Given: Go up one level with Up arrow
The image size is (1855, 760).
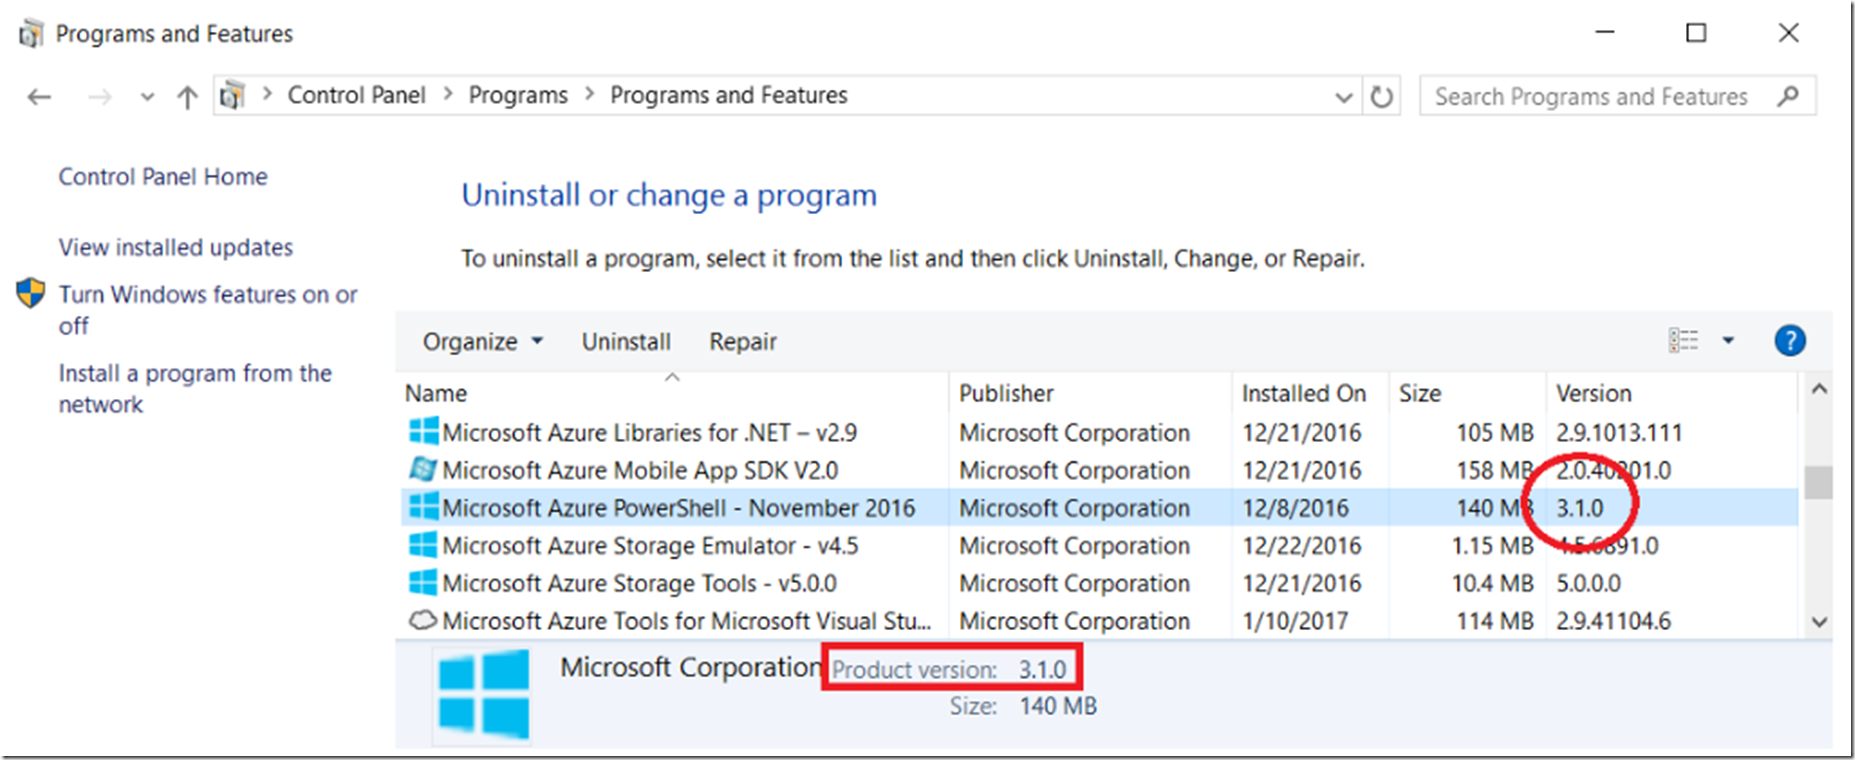Looking at the screenshot, I should 187,97.
